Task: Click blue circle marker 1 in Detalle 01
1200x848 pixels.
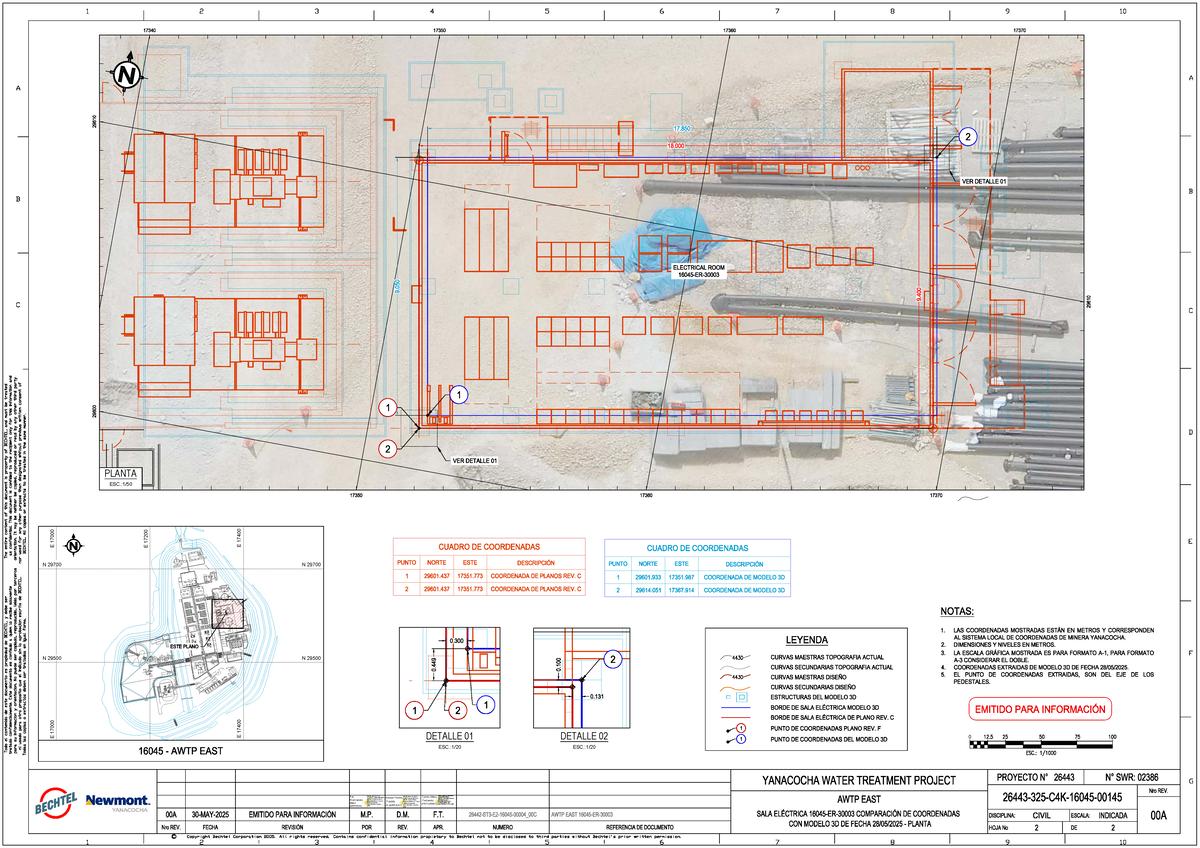Action: click(x=485, y=704)
